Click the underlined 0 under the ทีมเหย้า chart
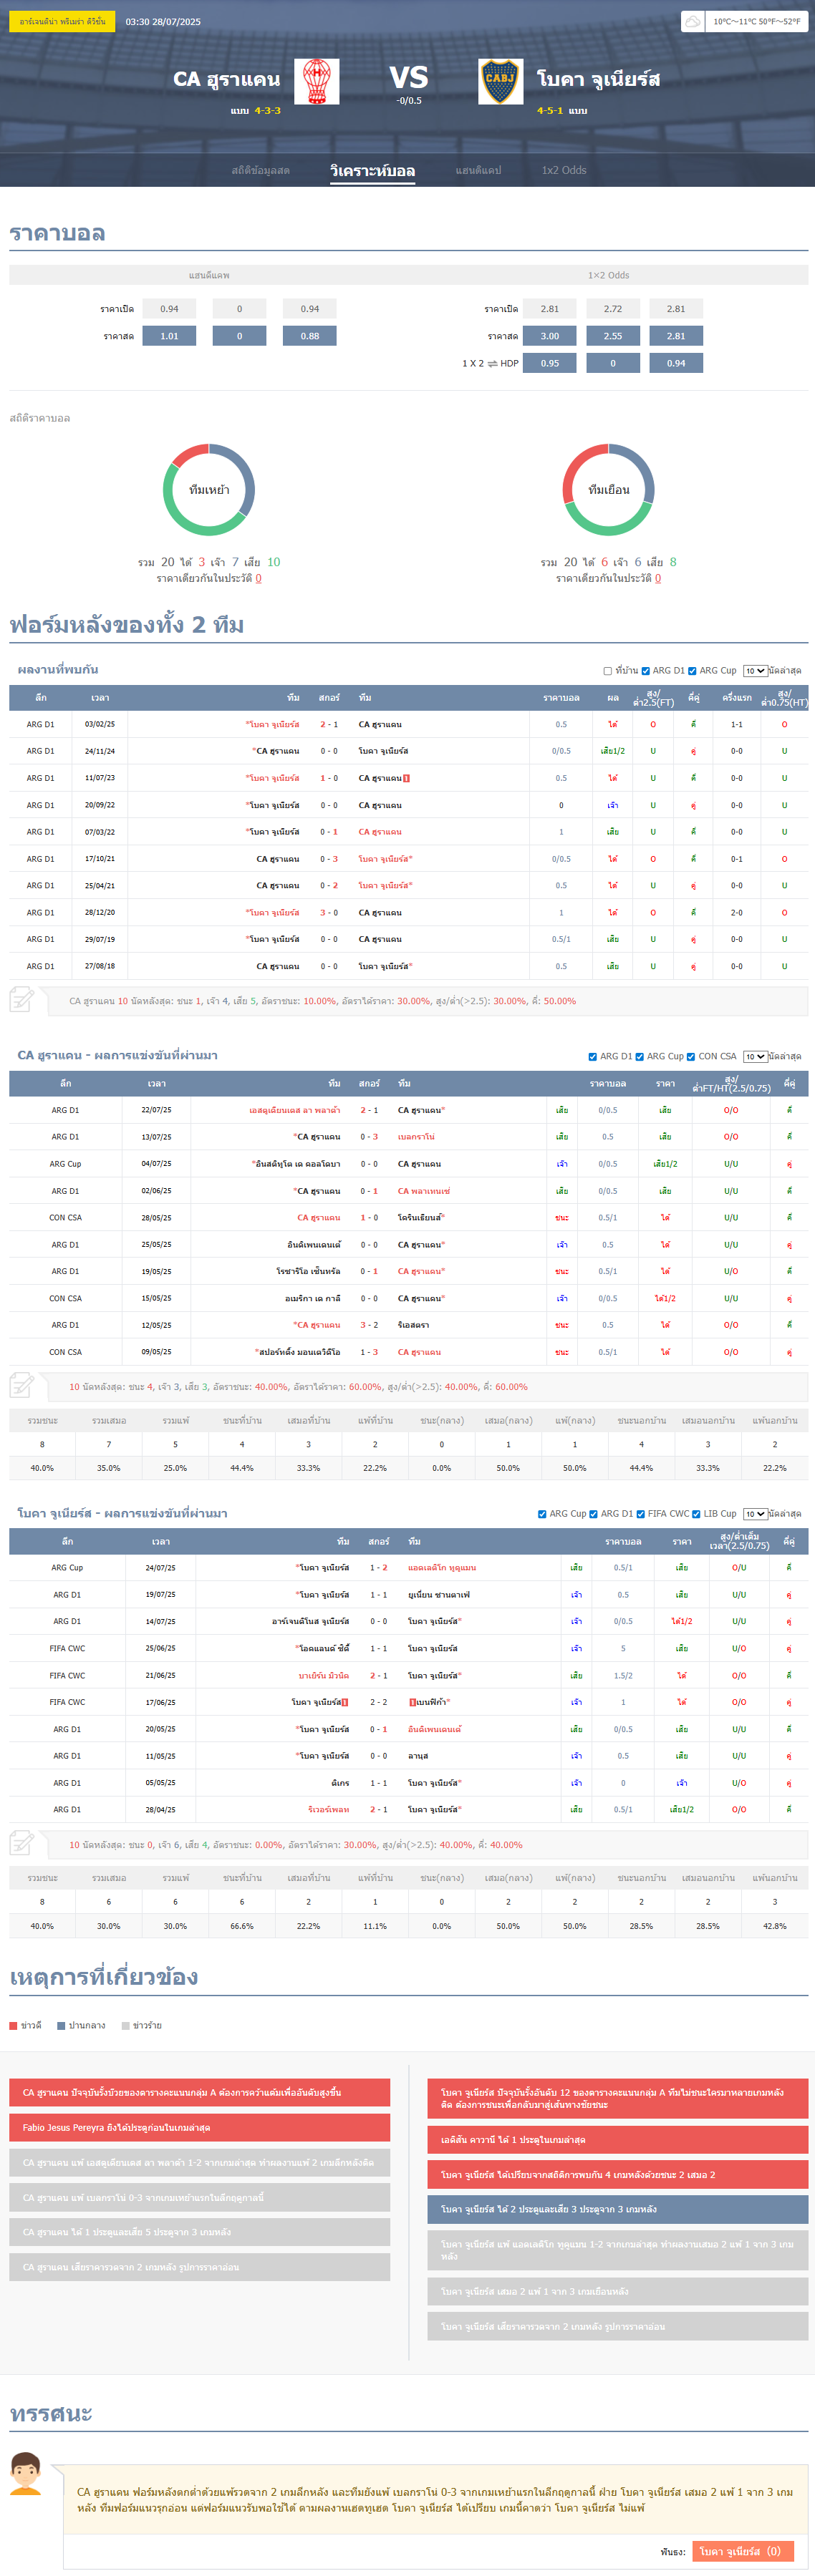This screenshot has width=815, height=2576. [x=258, y=578]
